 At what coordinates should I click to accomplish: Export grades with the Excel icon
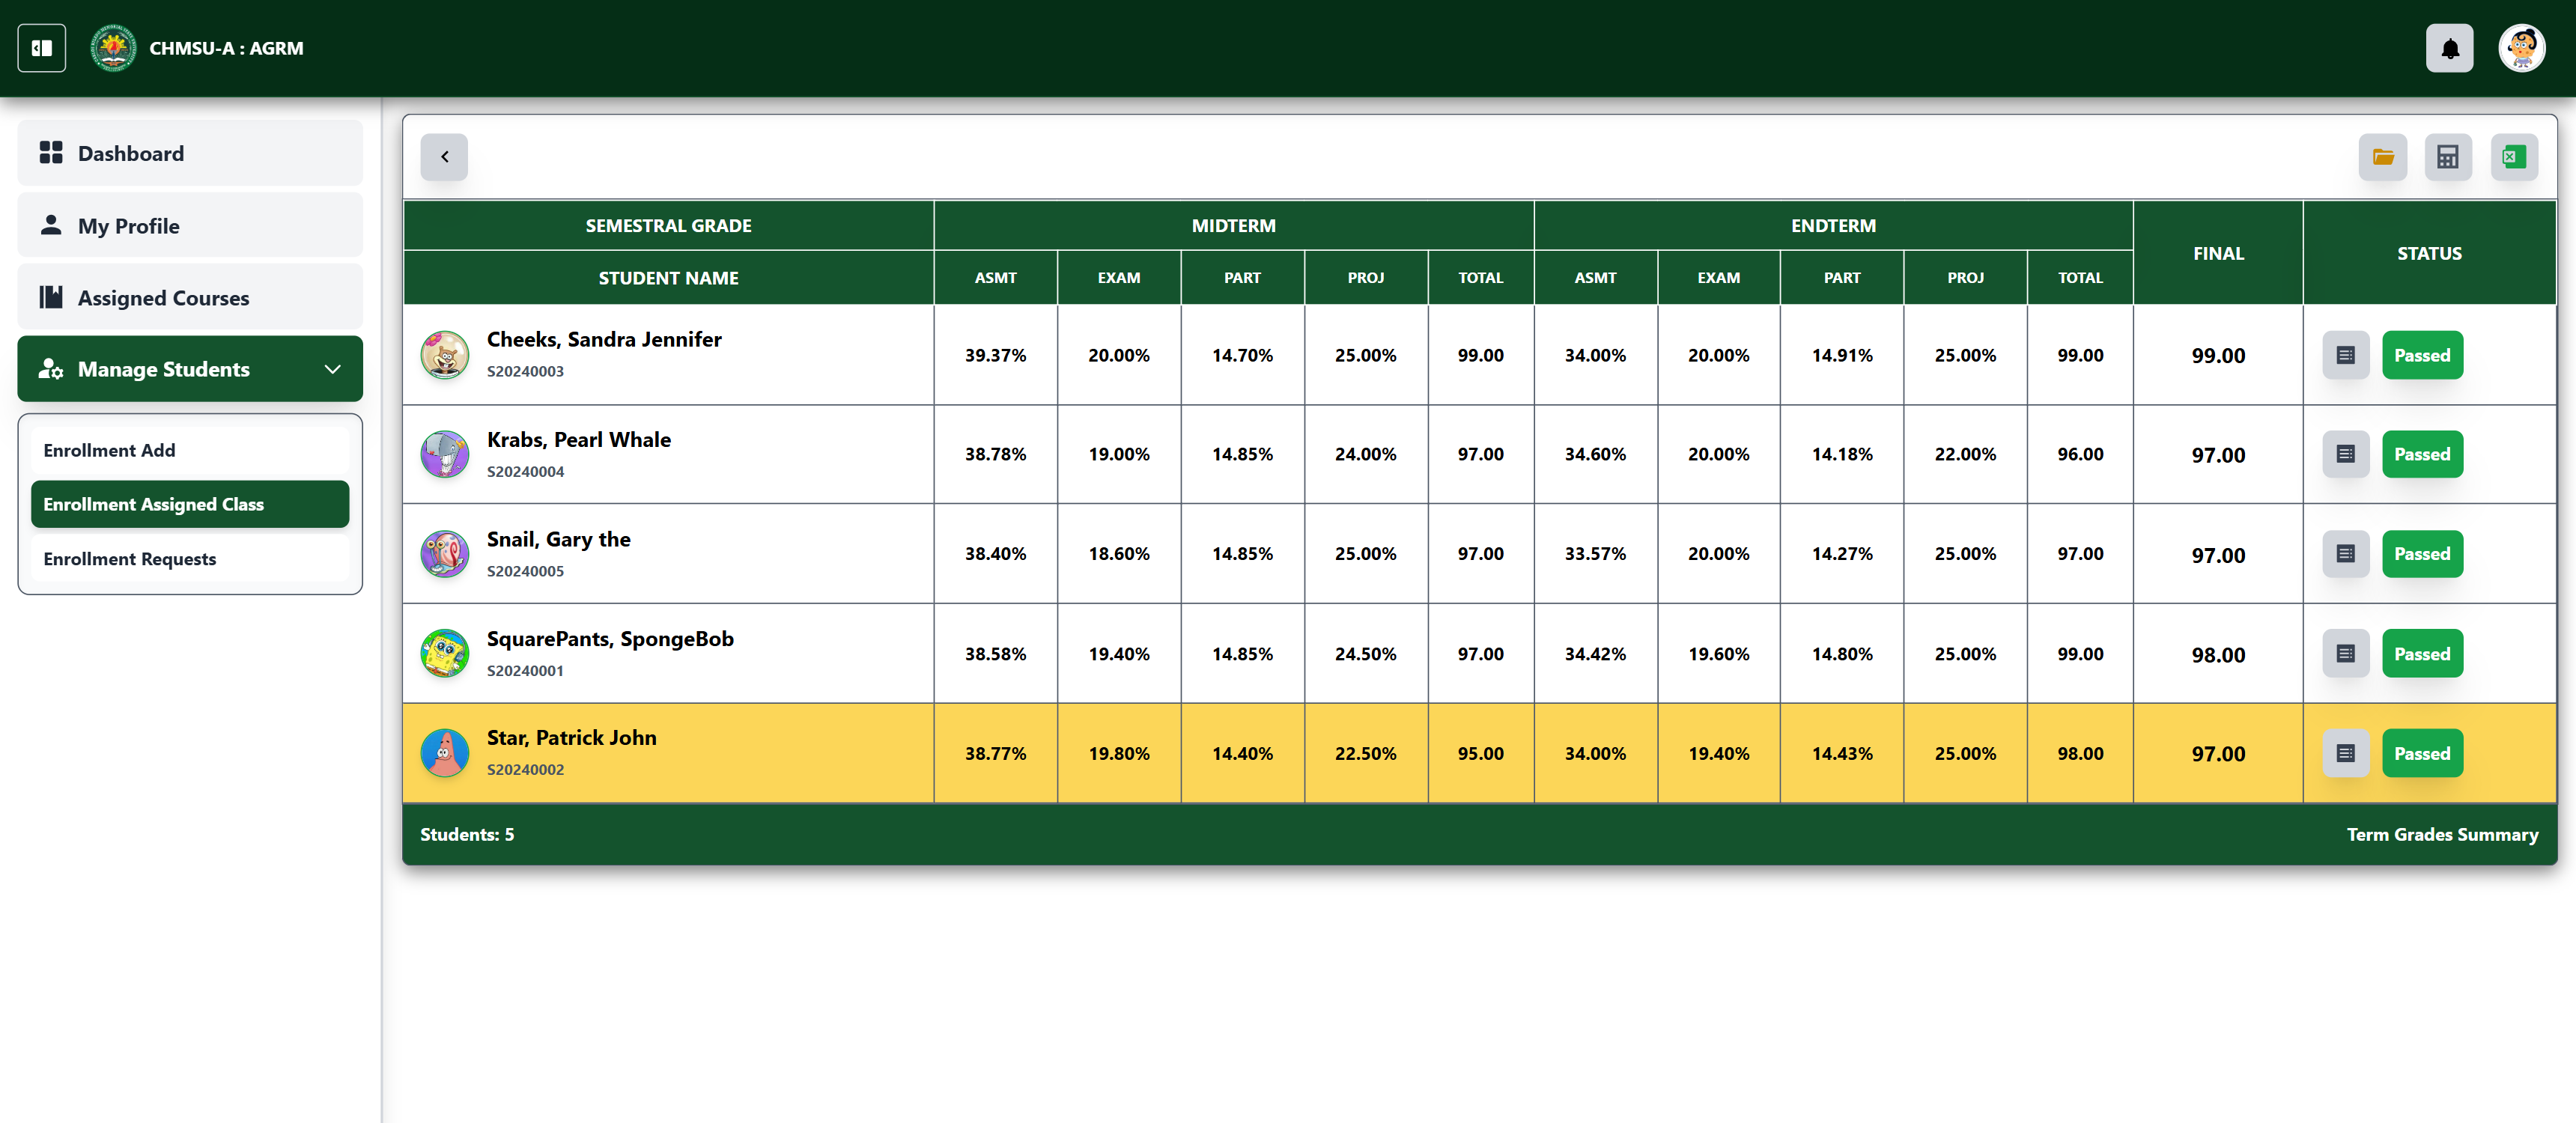pos(2513,157)
